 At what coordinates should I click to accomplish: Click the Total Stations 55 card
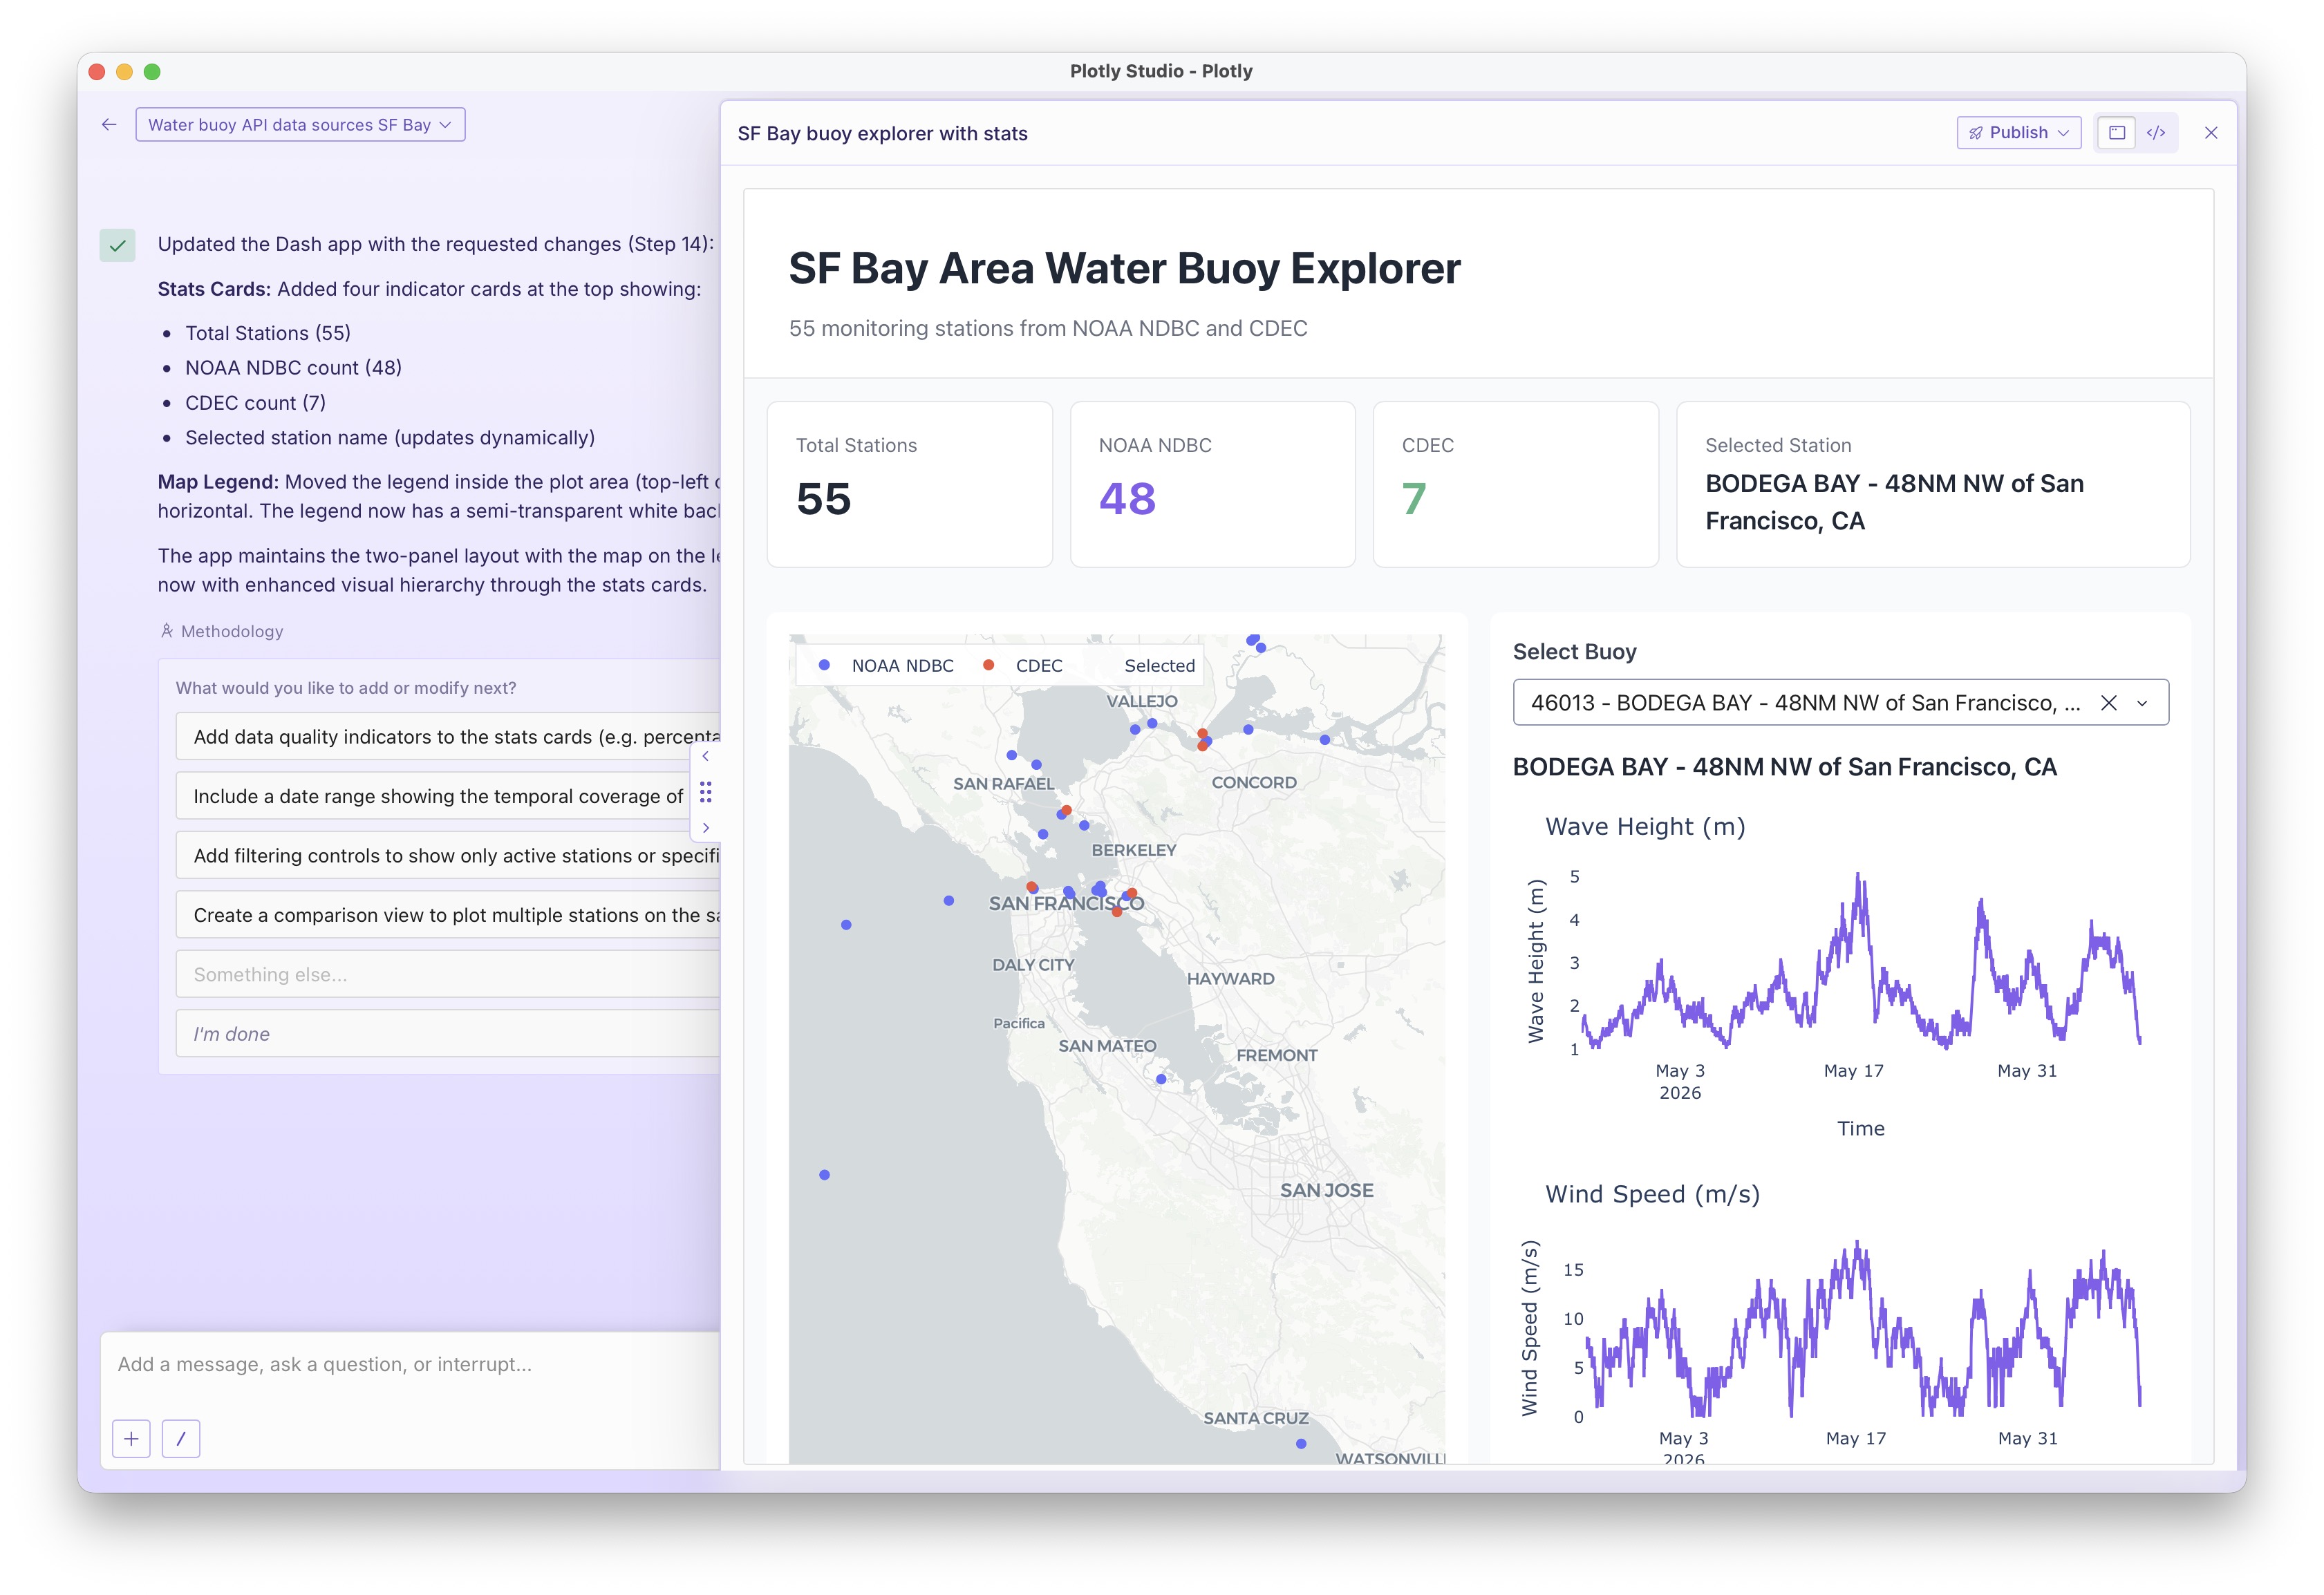910,485
